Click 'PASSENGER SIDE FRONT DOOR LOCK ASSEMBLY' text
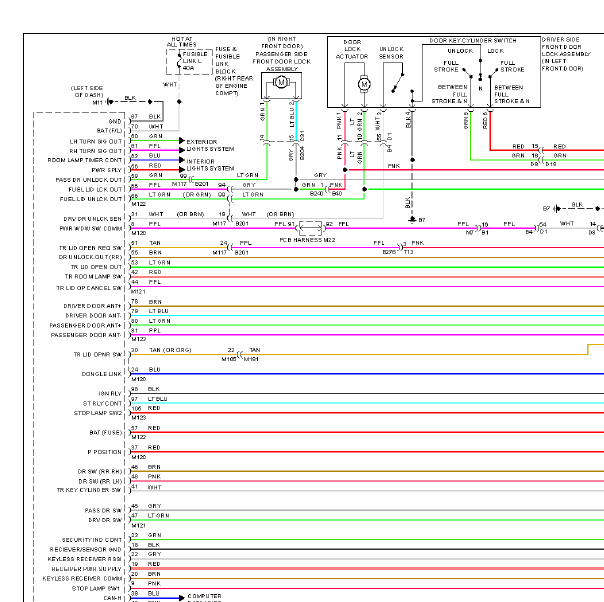 point(282,61)
